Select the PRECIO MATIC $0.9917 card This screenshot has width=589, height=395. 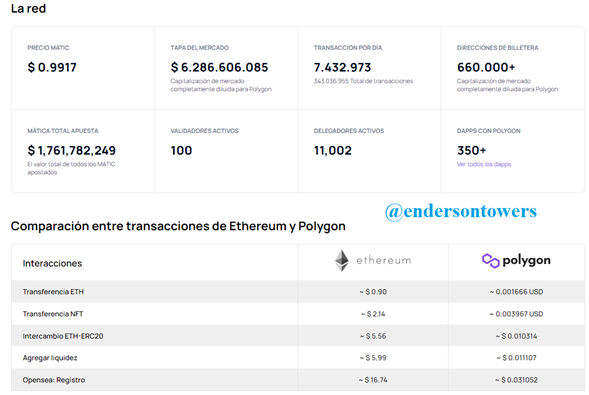(x=83, y=68)
